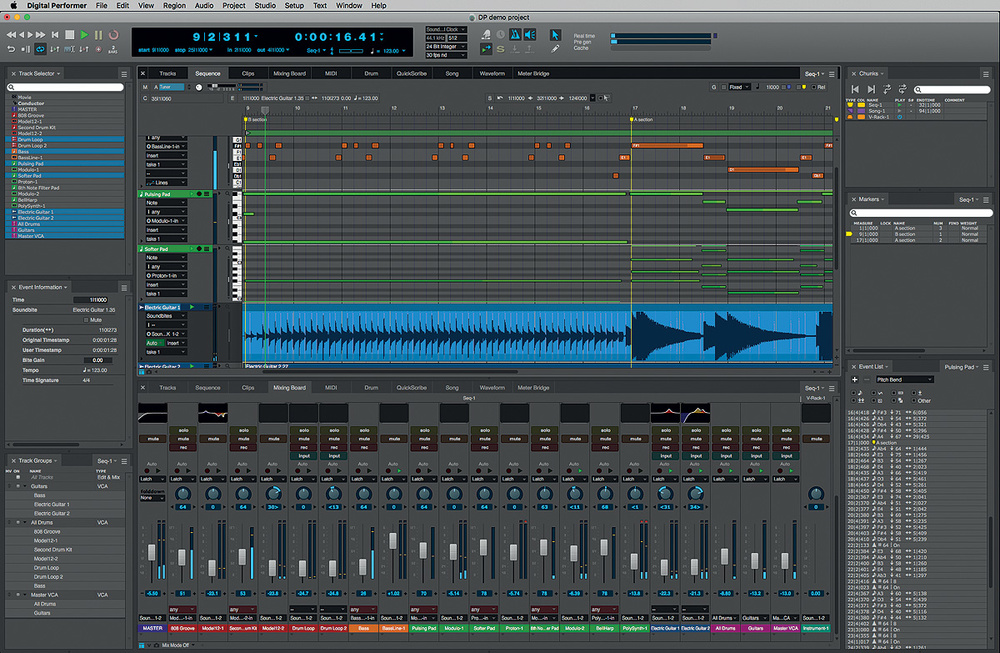Open the Seq-1 dropdown in Markers panel
The height and width of the screenshot is (653, 1000).
tap(969, 200)
